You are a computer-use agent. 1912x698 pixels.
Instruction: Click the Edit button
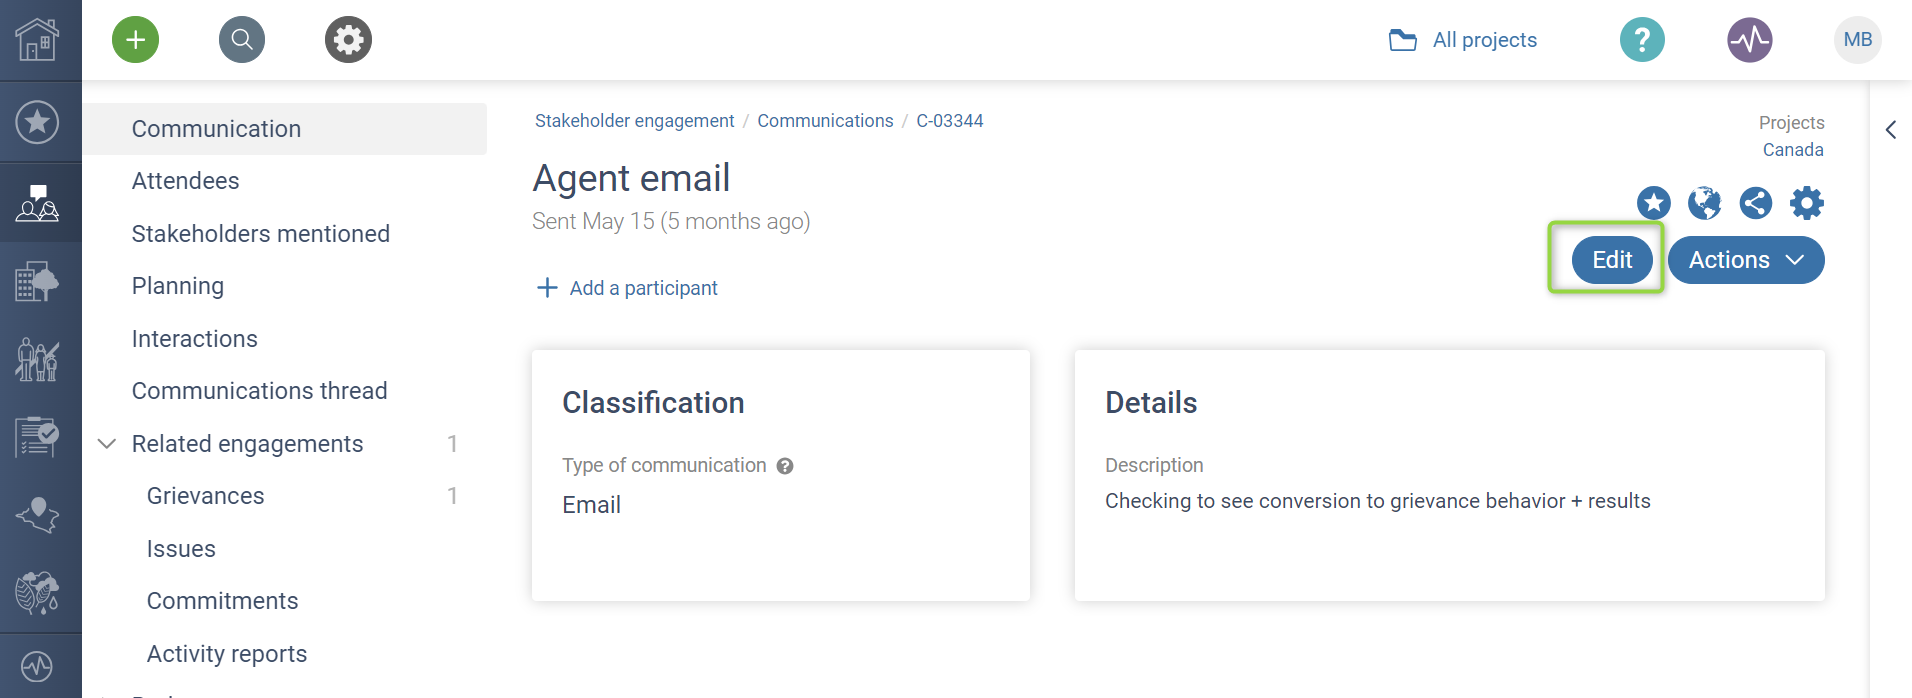pyautogui.click(x=1612, y=260)
